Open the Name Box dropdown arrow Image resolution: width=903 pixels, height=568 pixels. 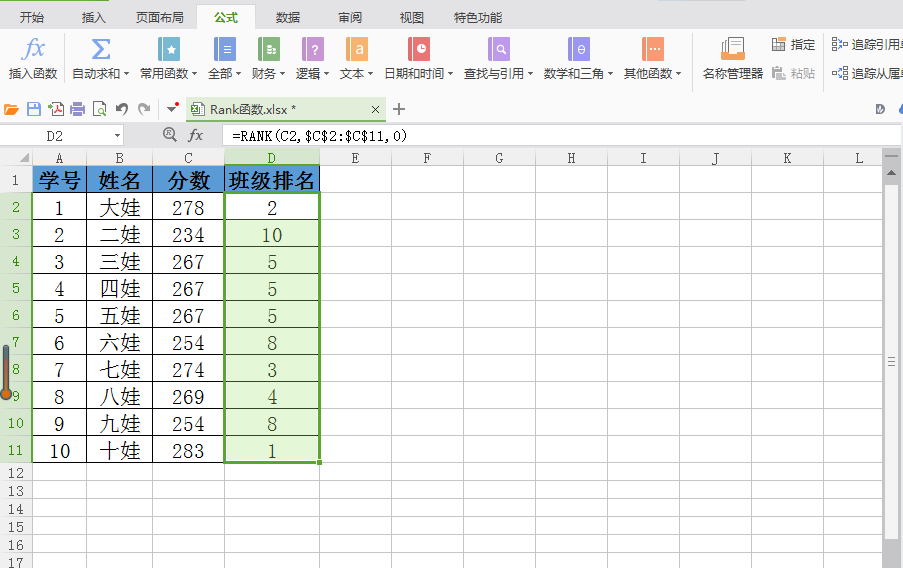point(117,136)
